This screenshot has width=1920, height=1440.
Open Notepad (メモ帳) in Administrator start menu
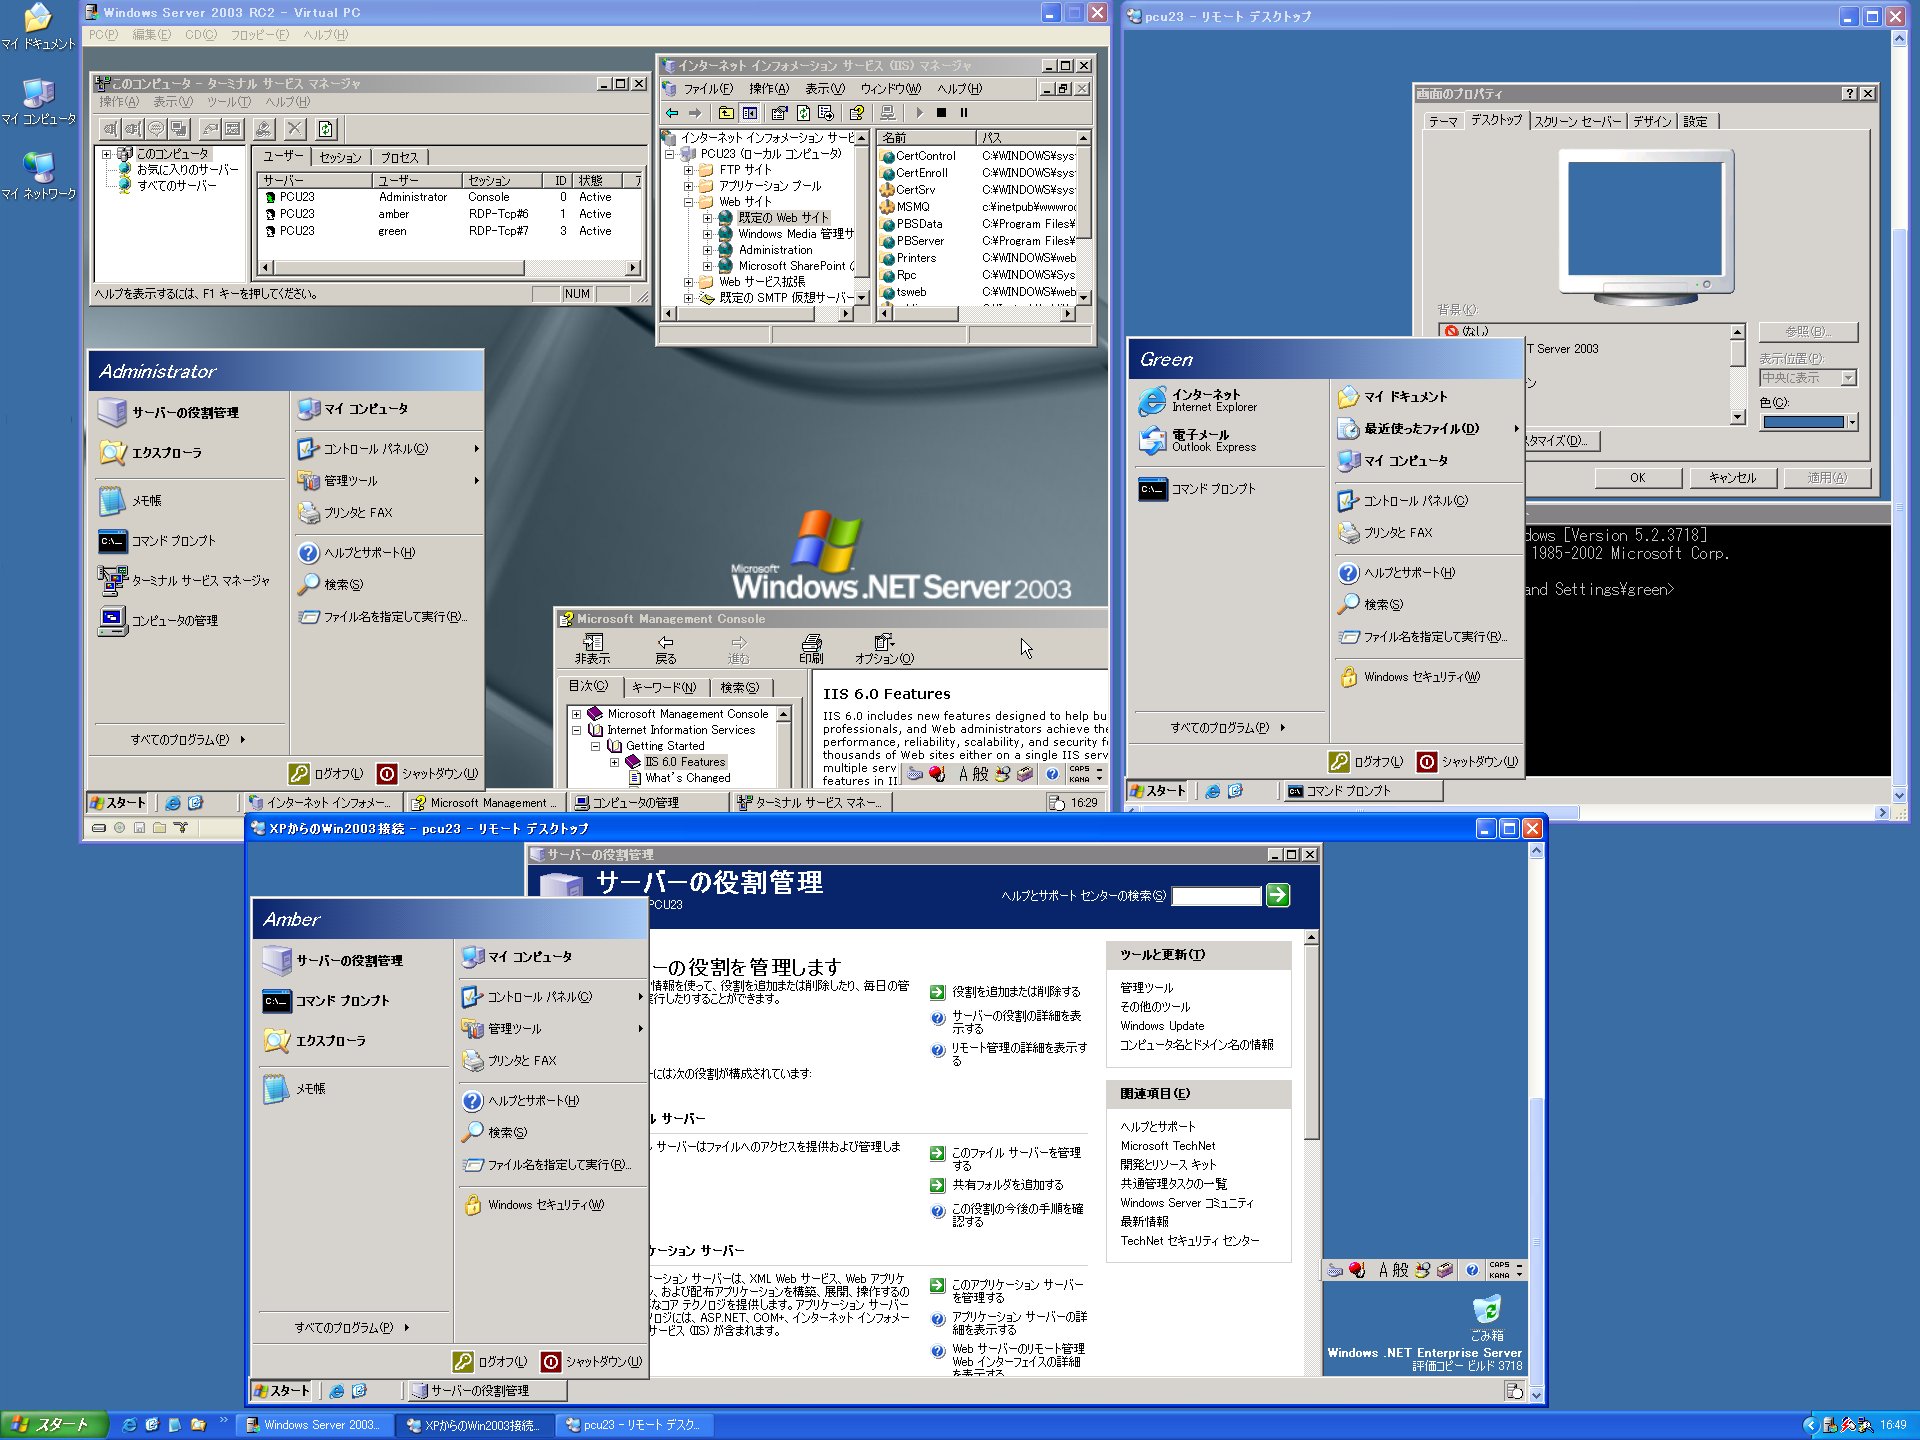click(130, 501)
